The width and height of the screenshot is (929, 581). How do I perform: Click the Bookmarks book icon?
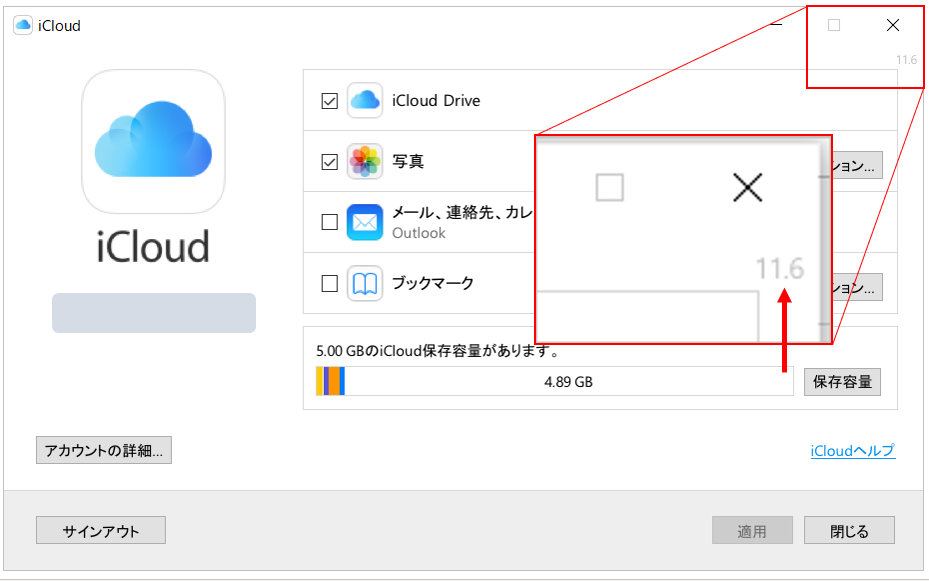click(364, 283)
